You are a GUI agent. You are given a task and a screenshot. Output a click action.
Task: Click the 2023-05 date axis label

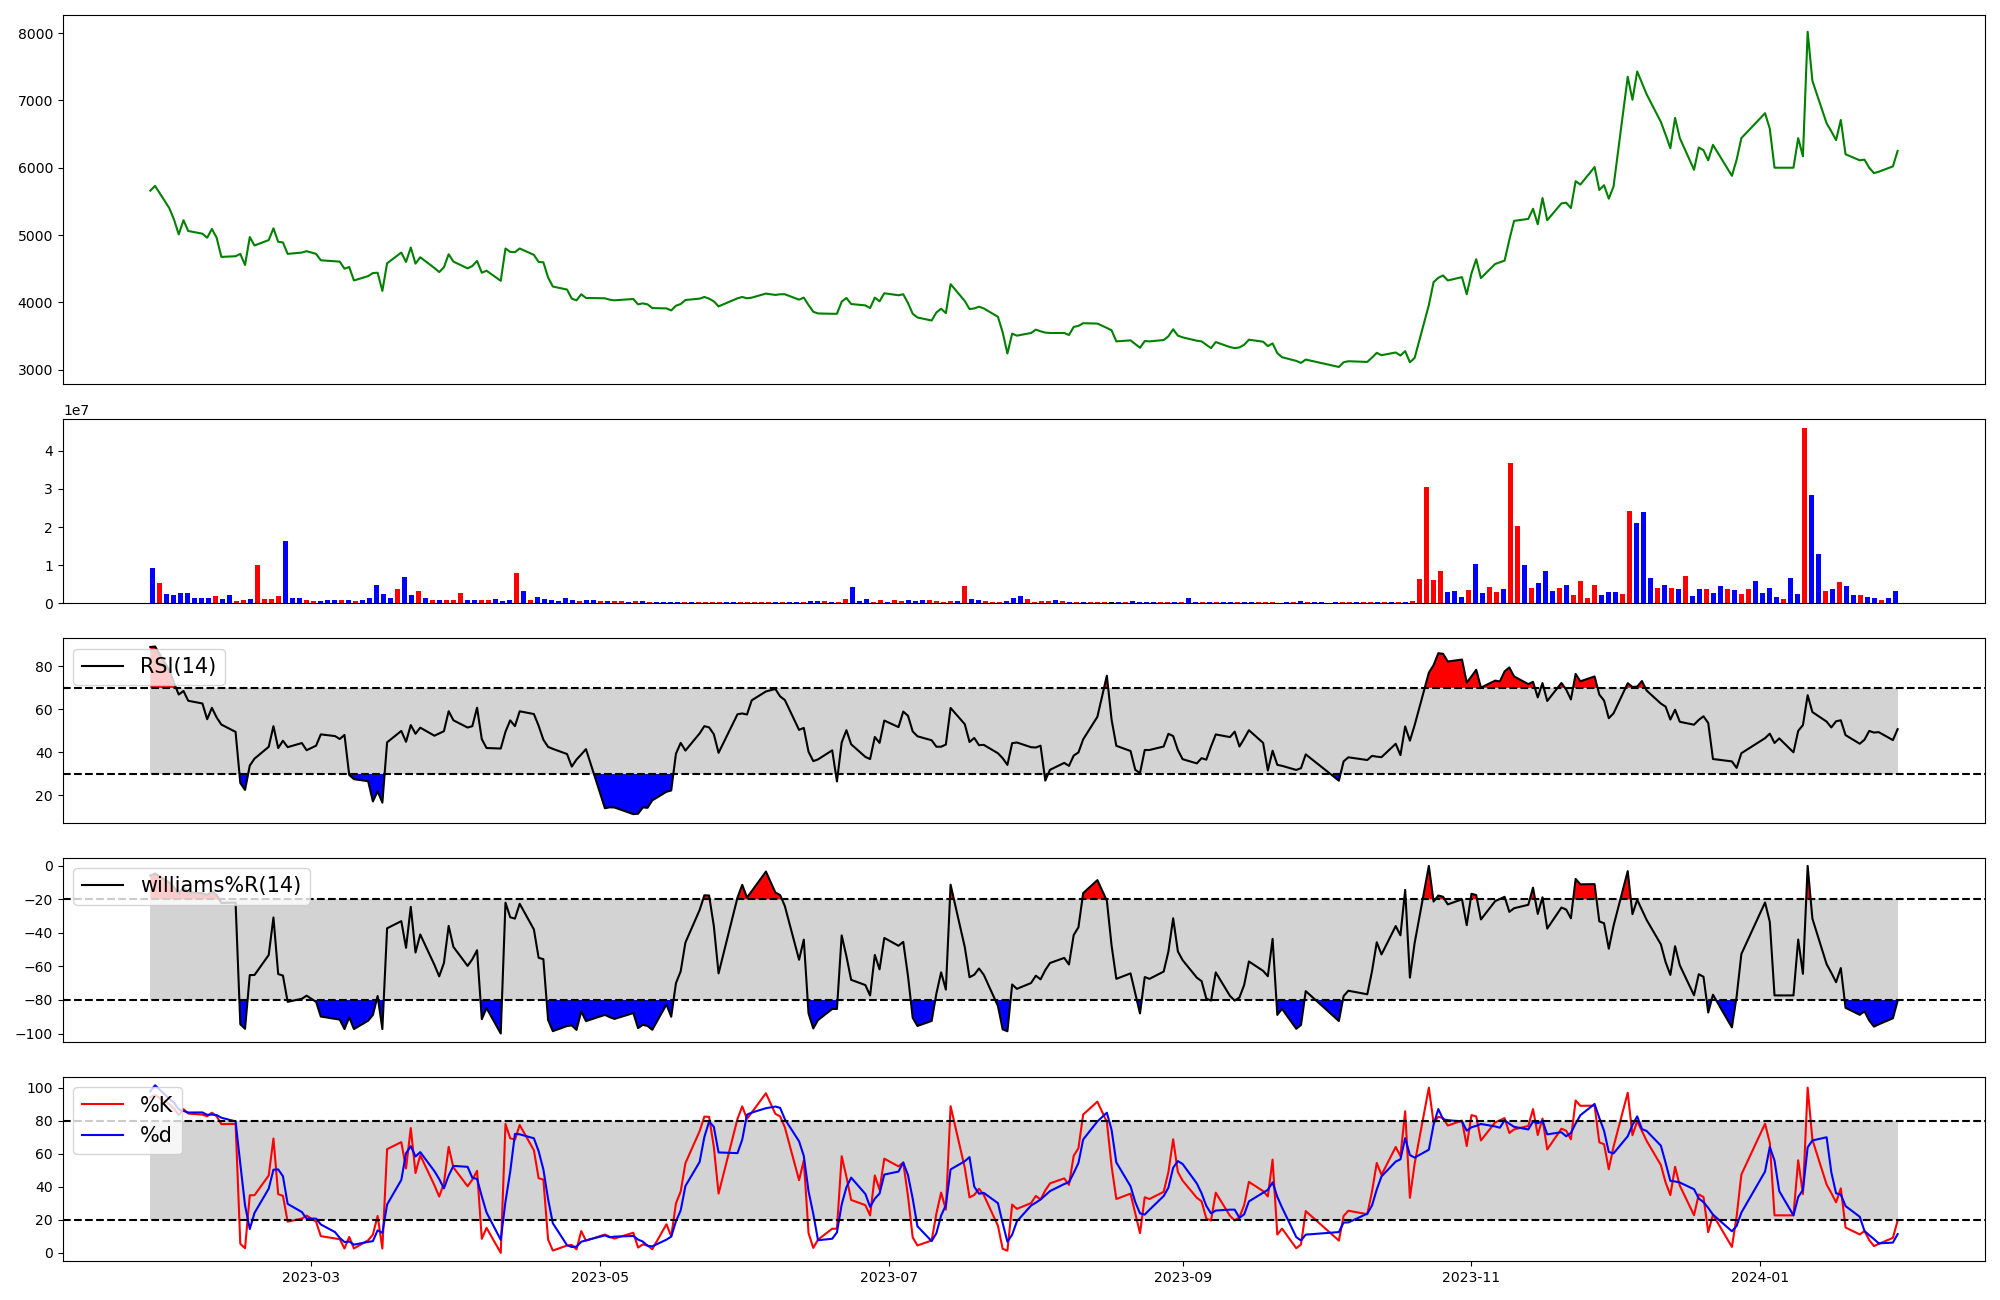point(600,1277)
